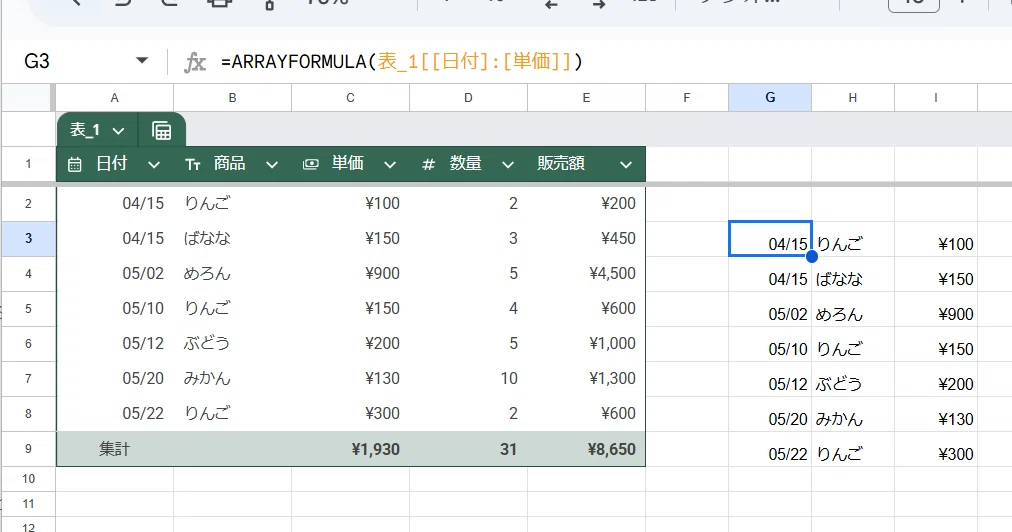The width and height of the screenshot is (1012, 532).
Task: Click the ¥1,000 cell in ぶどう row
Action: click(x=612, y=343)
